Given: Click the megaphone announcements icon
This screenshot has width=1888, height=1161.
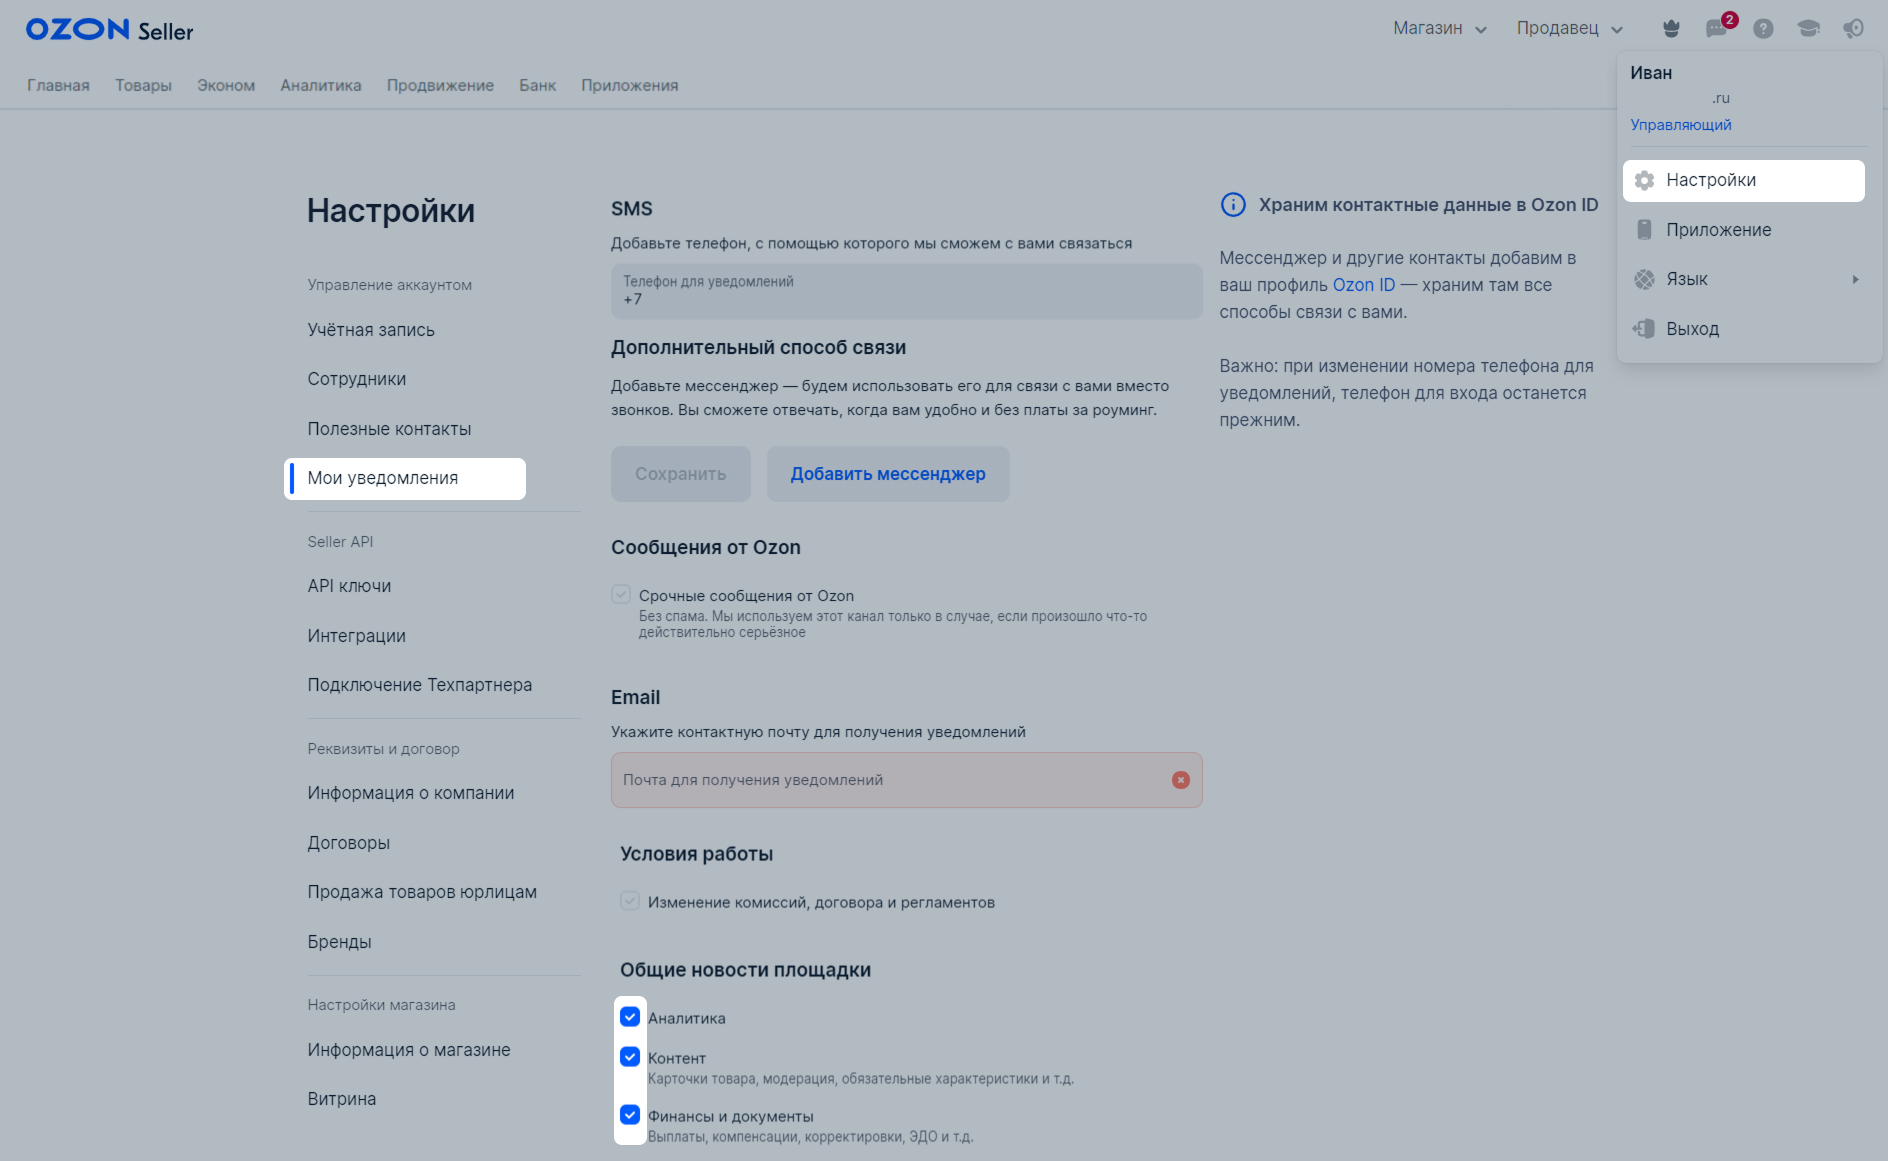Looking at the screenshot, I should (x=1853, y=28).
